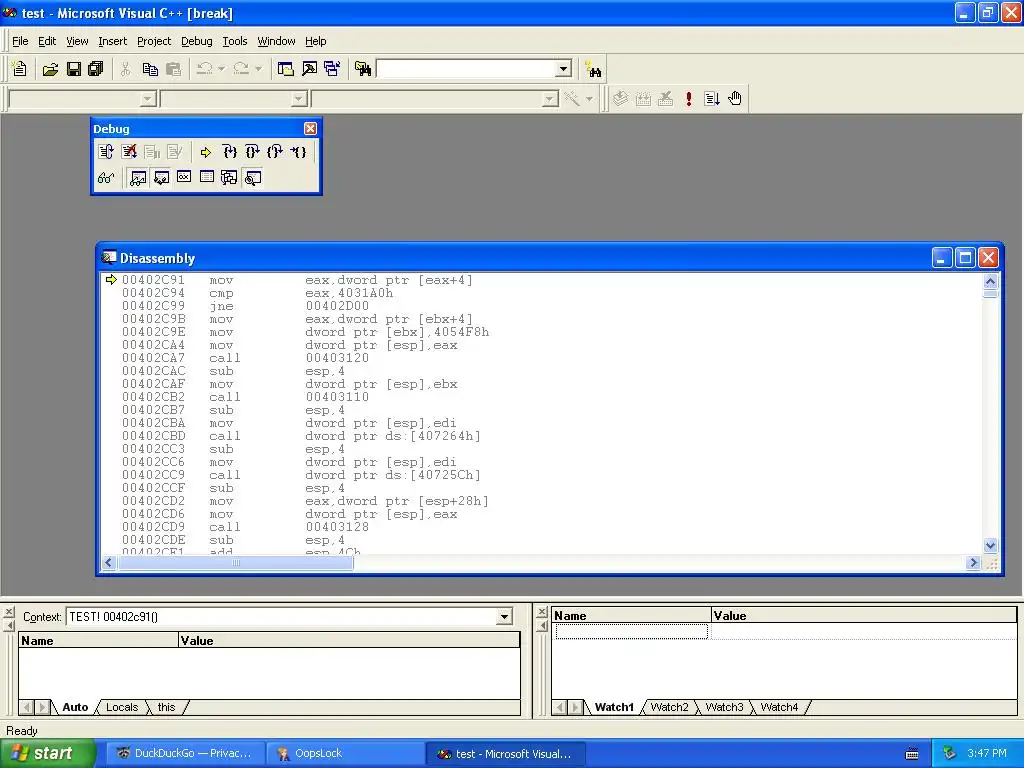Select disassembly line 00402CD9 call 00403128
1024x768 pixels.
246,527
